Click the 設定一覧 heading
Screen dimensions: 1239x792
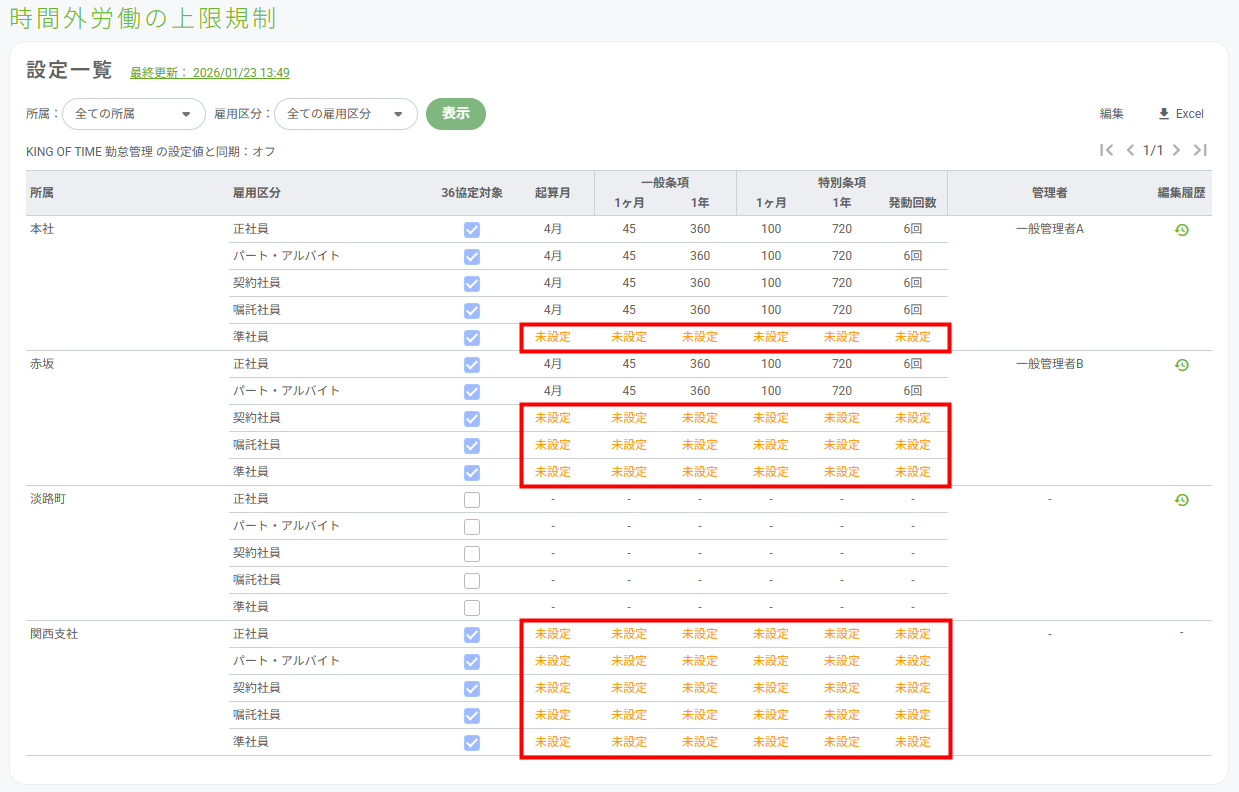pyautogui.click(x=69, y=70)
